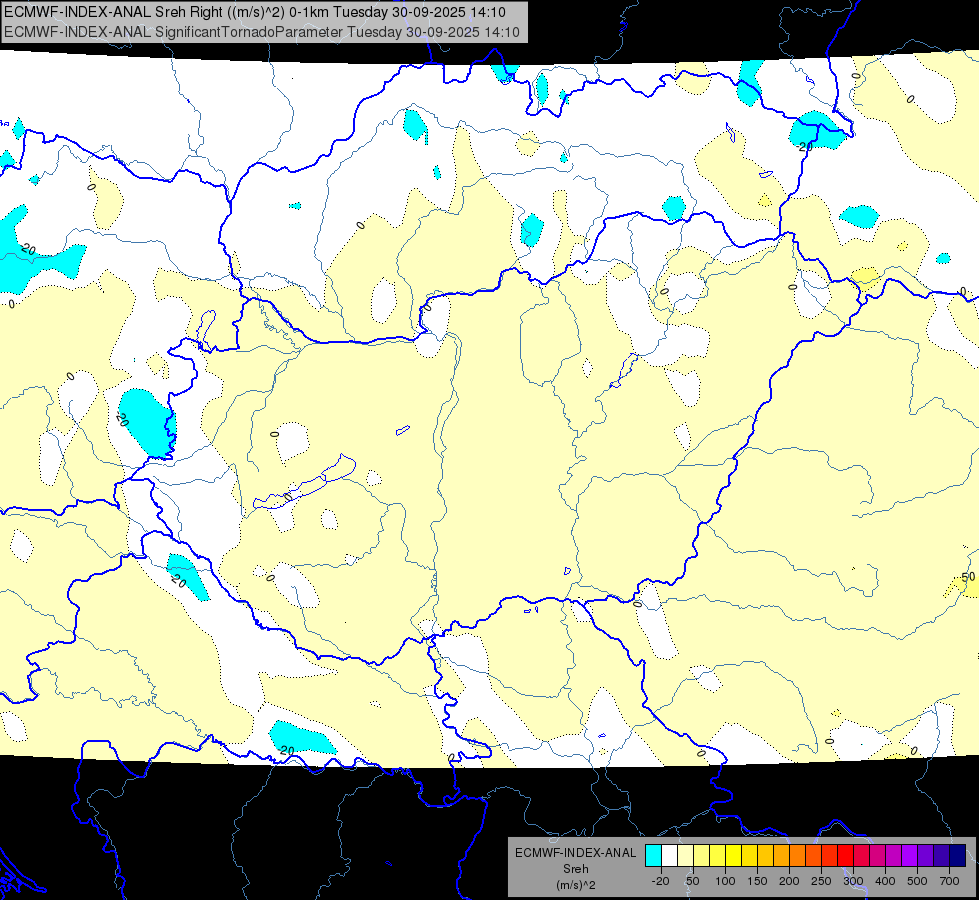The height and width of the screenshot is (900, 979).
Task: Click the legend tick value 150
Action: coord(757,881)
